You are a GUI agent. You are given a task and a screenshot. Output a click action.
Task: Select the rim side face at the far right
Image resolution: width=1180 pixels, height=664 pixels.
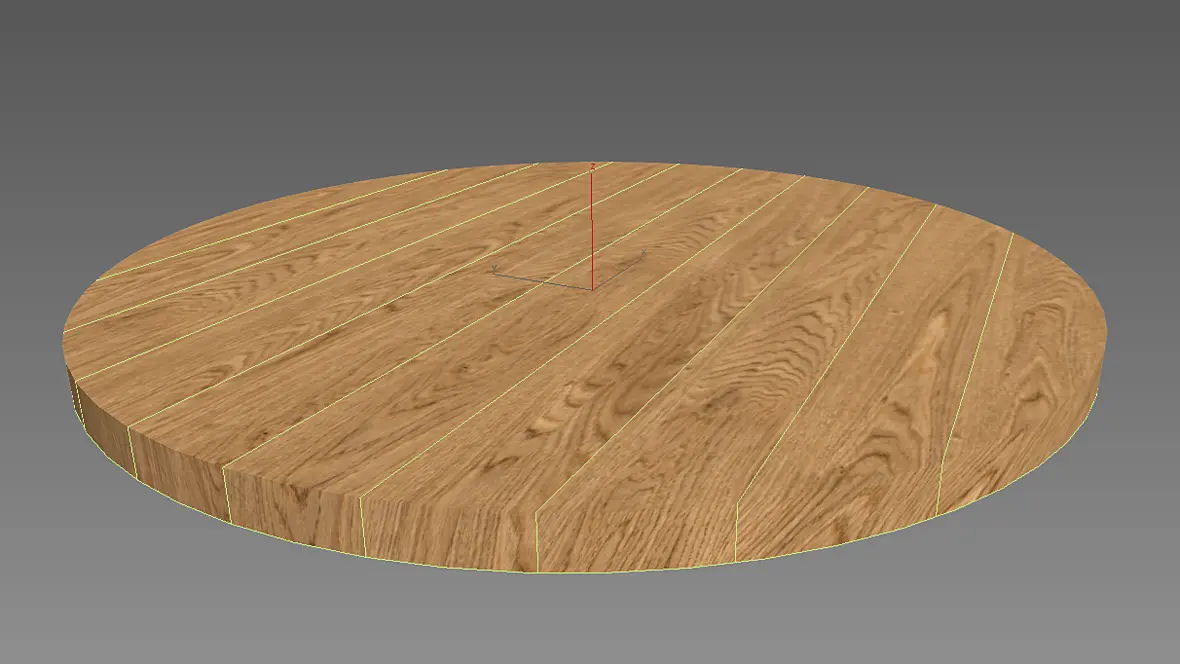[x=1016, y=463]
